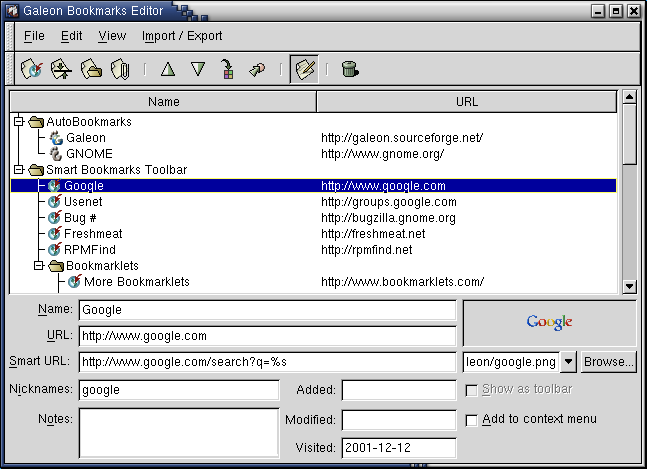Click the Smart Bookmarks Toolbar folder icon
Screen dimensions: 647x469
pyautogui.click(x=36, y=170)
